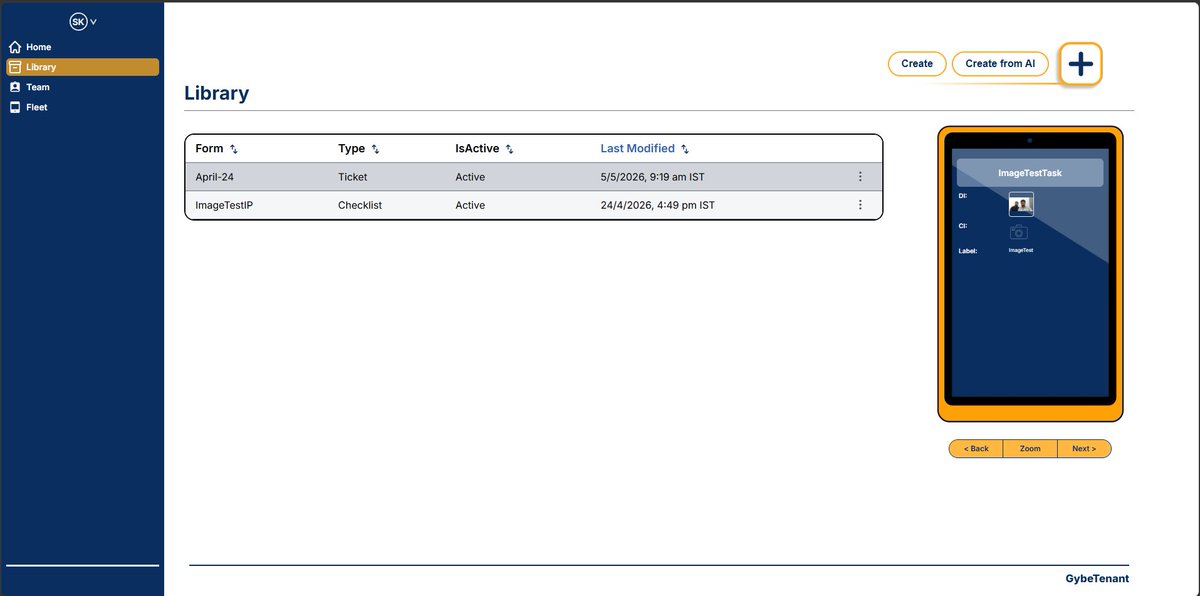Sort by the IsActive column arrows
The image size is (1200, 596).
[509, 149]
